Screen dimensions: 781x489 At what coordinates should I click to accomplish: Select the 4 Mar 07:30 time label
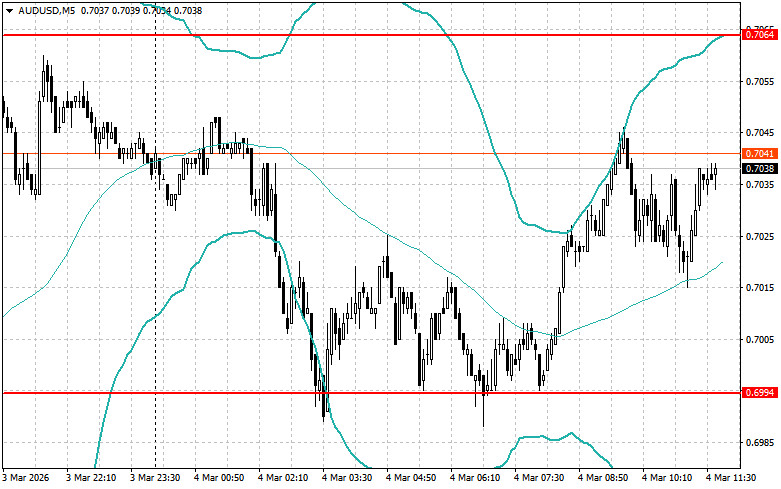pyautogui.click(x=539, y=478)
